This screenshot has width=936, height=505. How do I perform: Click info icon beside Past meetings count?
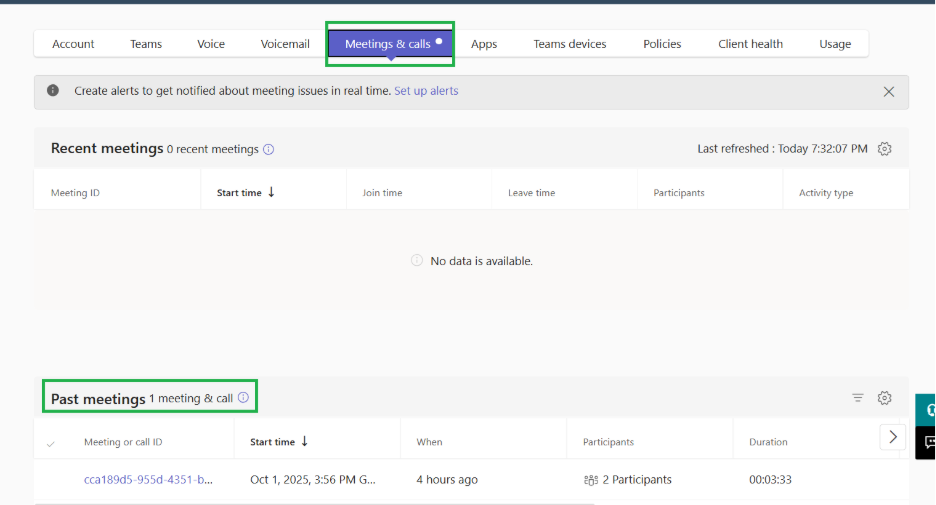coord(244,398)
